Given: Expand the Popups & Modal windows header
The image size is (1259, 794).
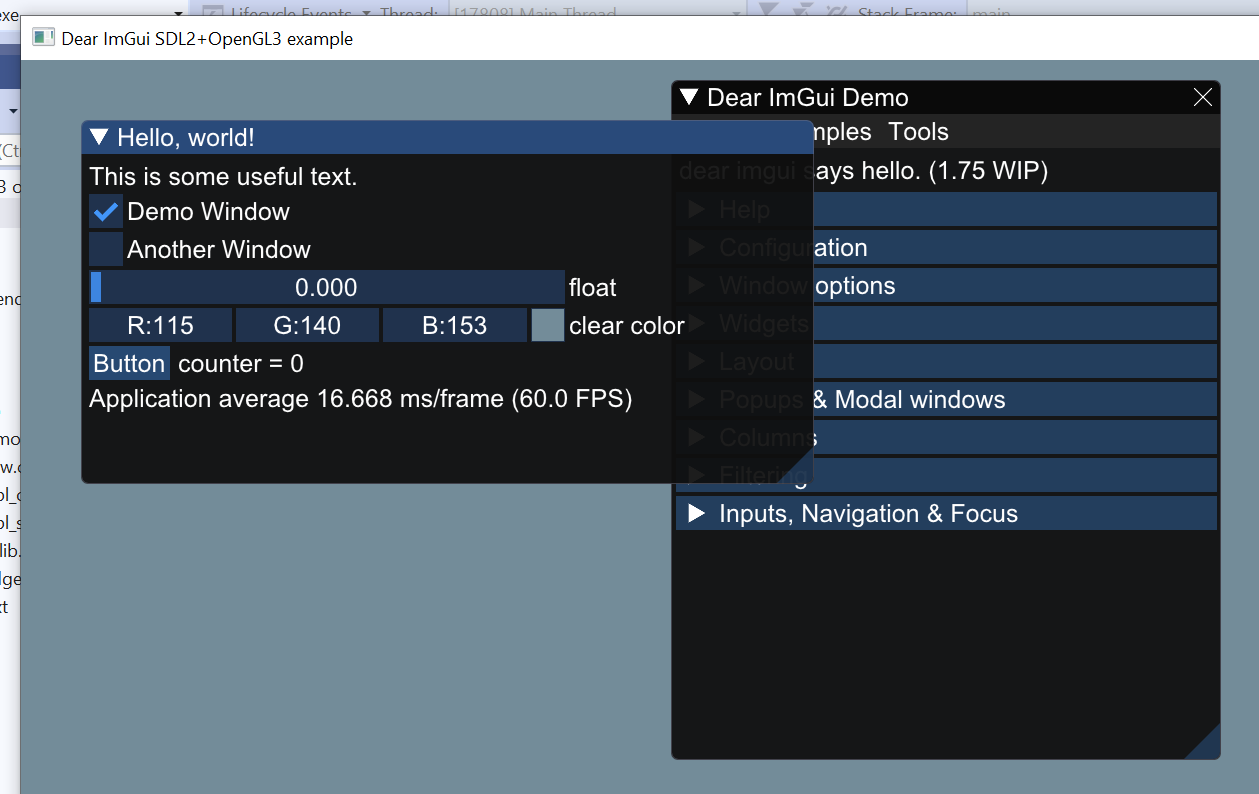Looking at the screenshot, I should (946, 400).
